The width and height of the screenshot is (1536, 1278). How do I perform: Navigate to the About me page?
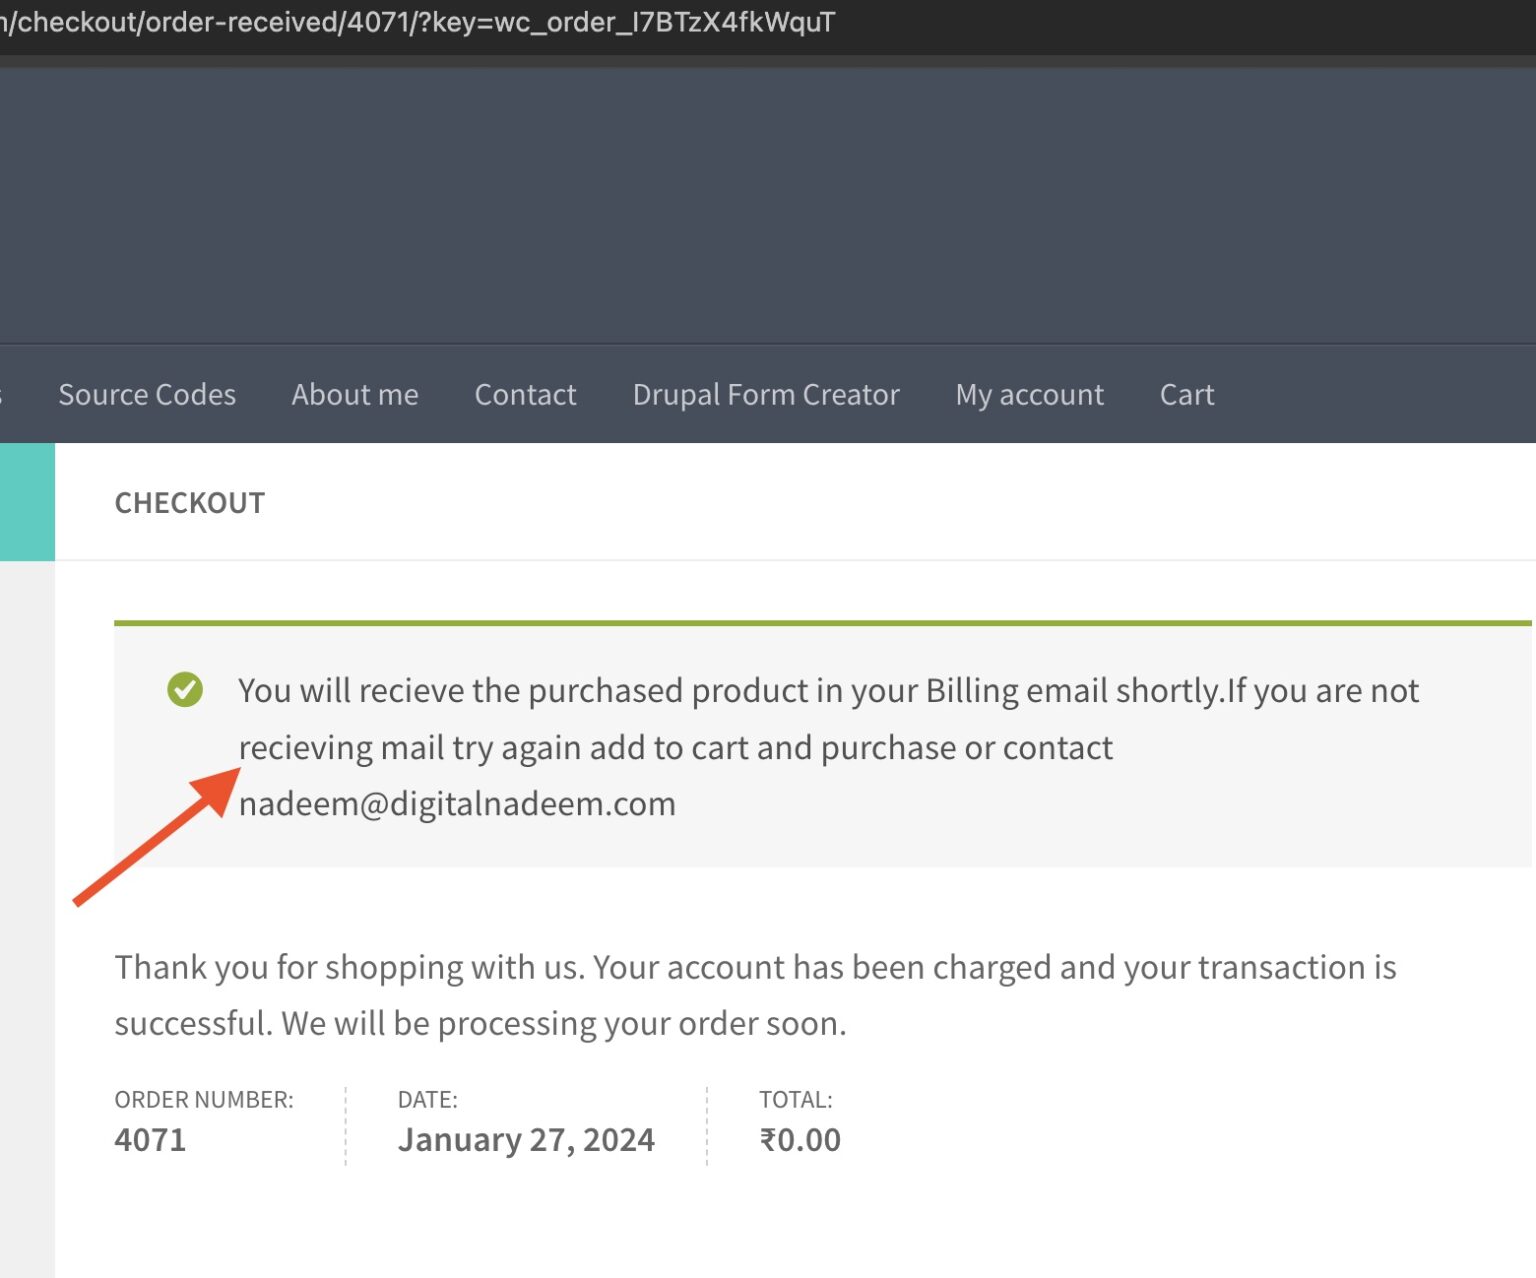(354, 394)
